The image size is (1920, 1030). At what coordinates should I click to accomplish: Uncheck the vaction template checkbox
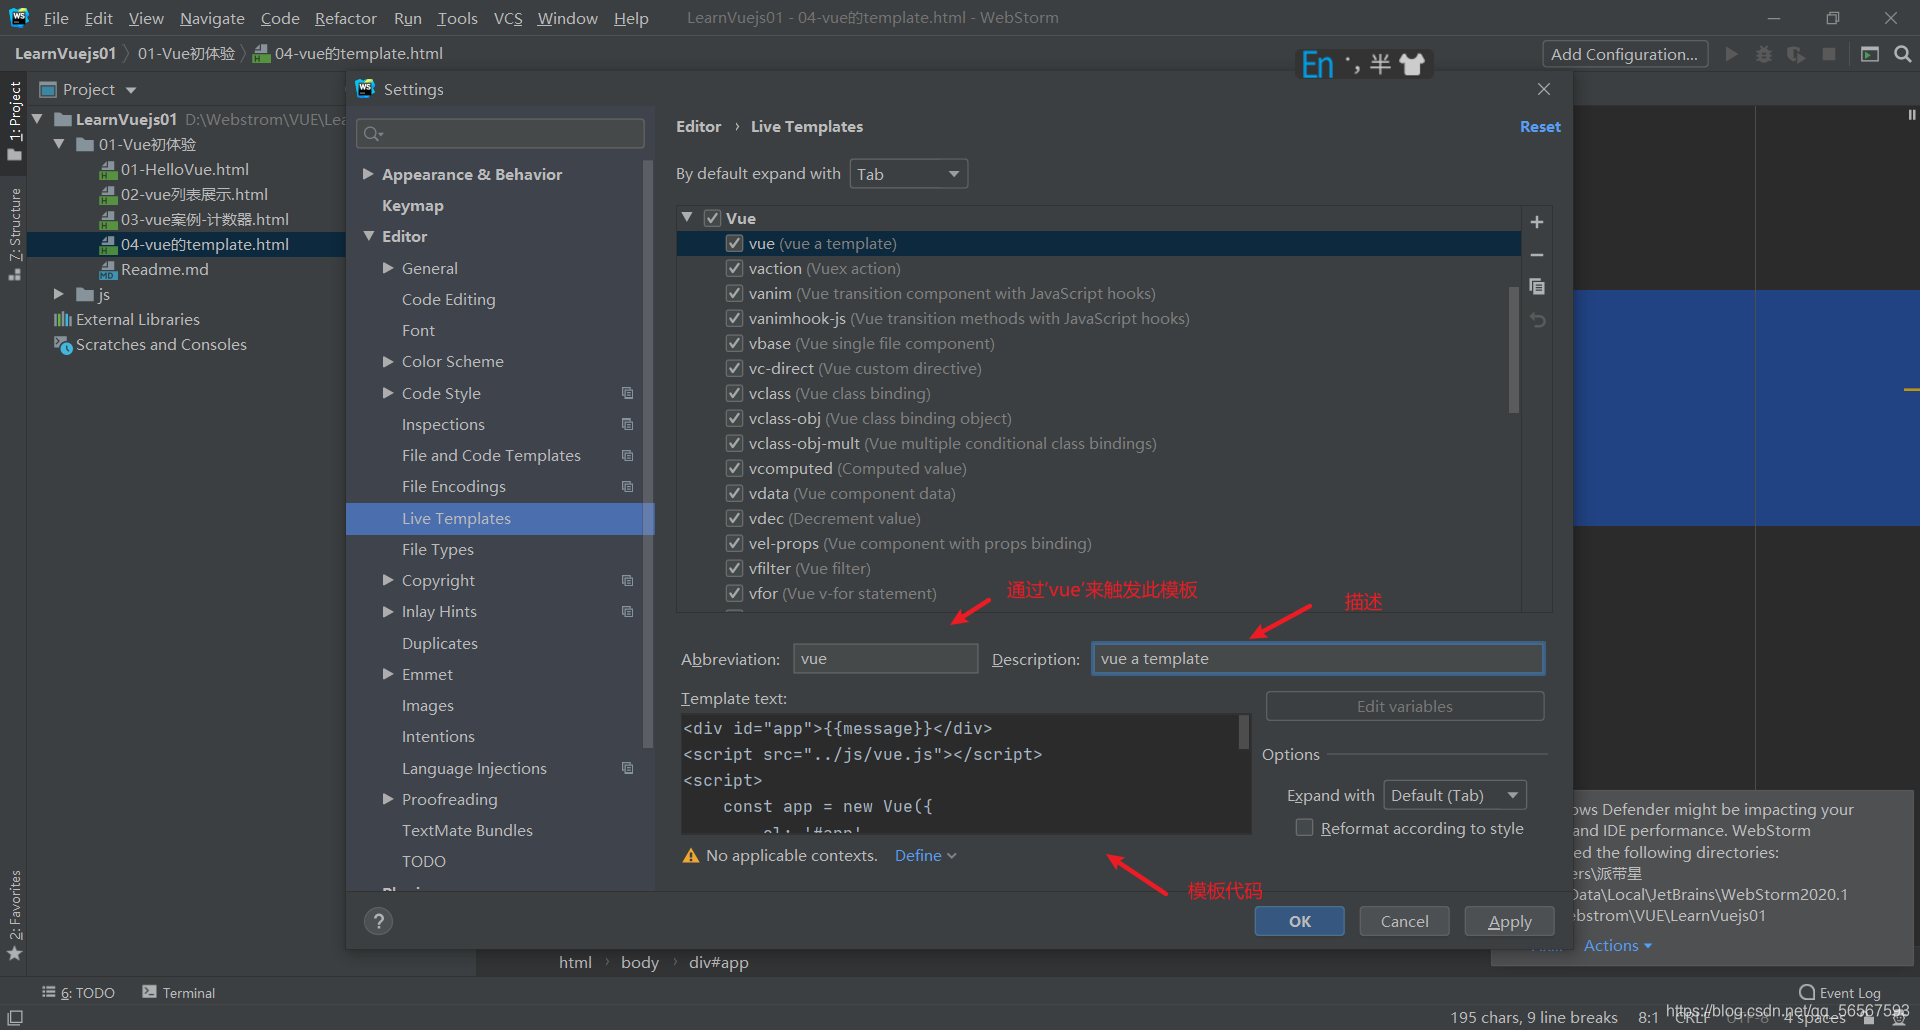point(734,268)
